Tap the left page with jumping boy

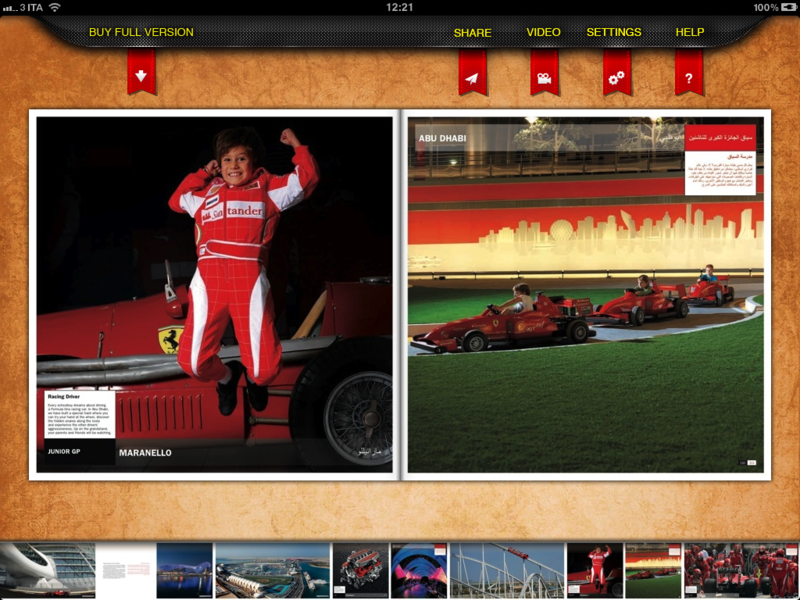pyautogui.click(x=214, y=294)
